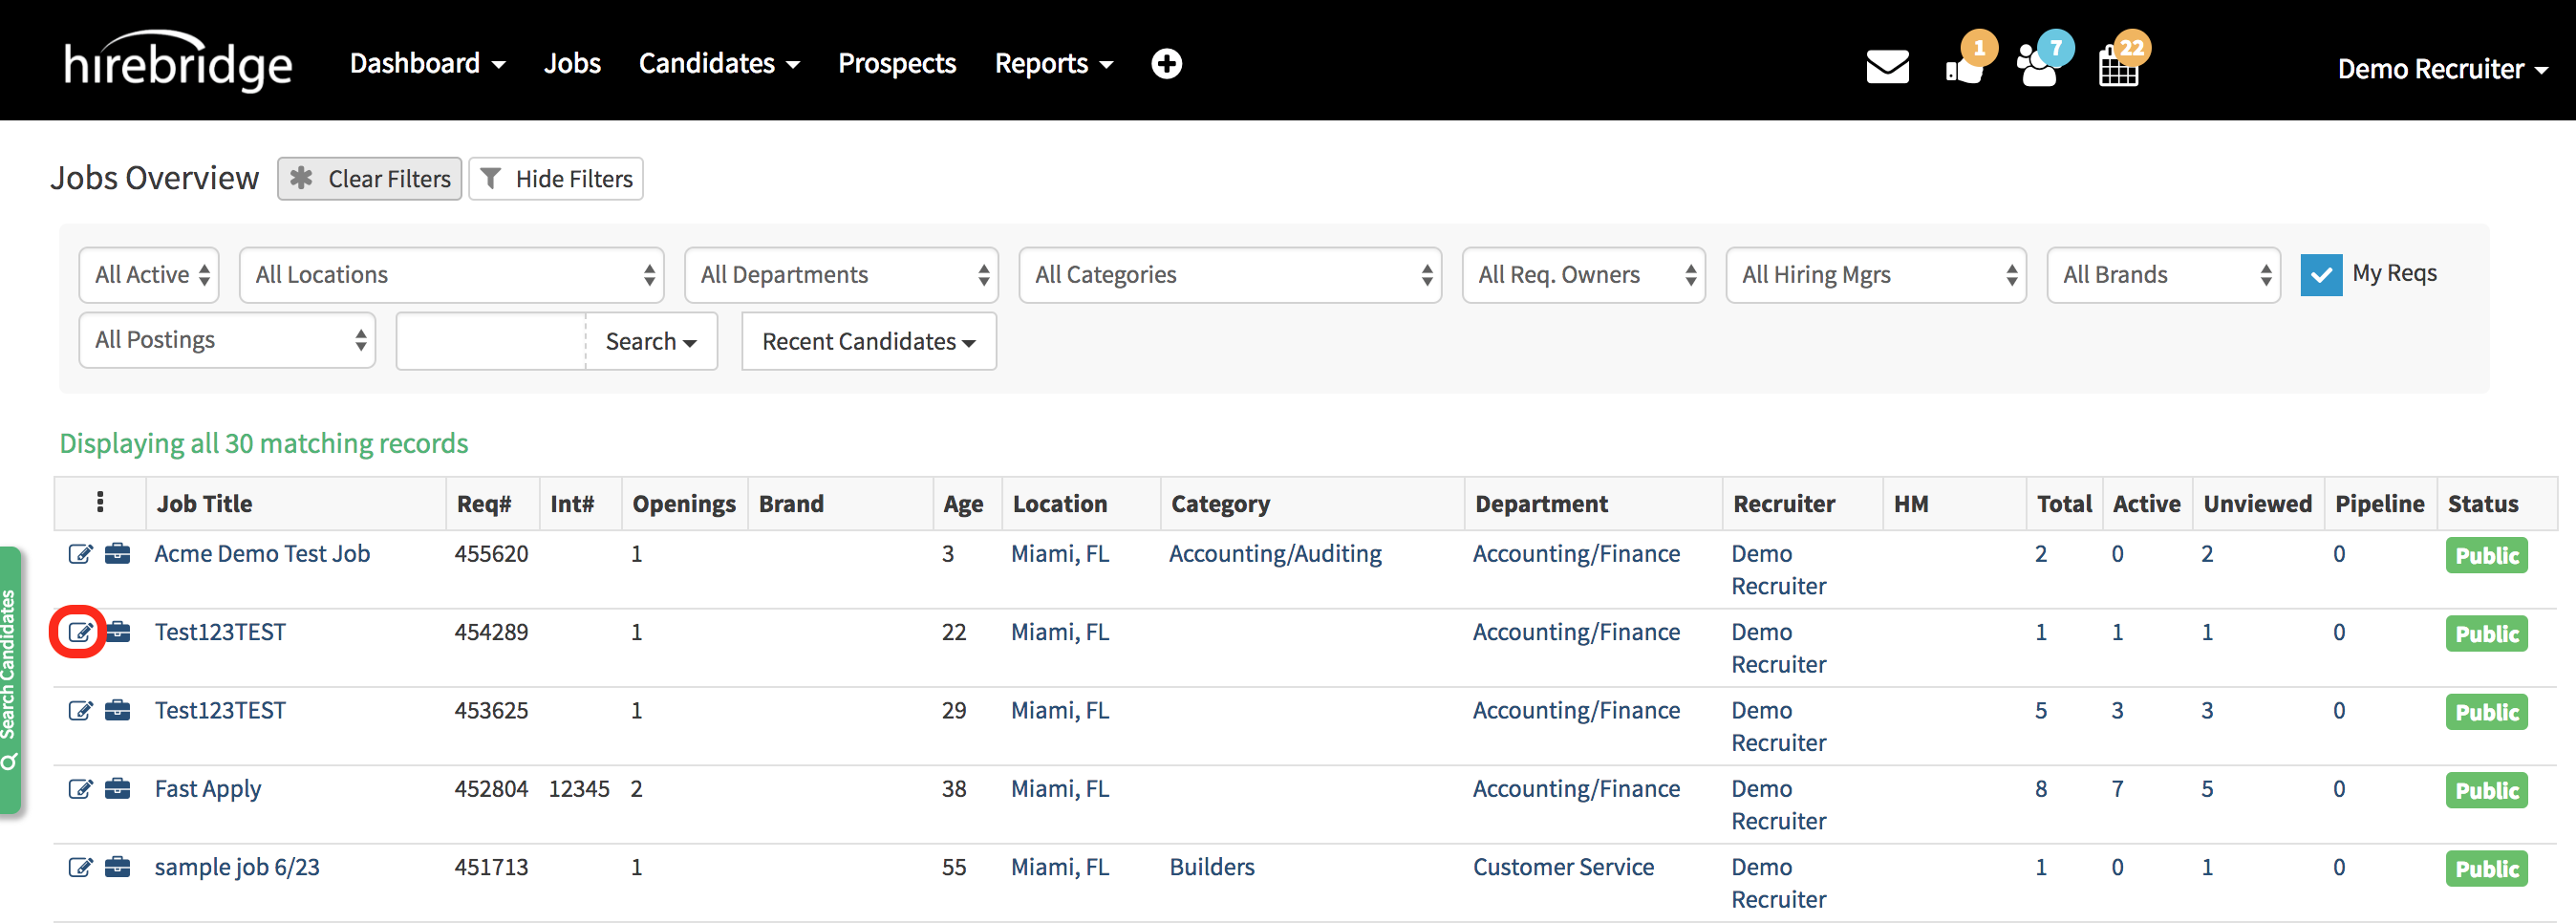Image resolution: width=2576 pixels, height=923 pixels.
Task: Click into the job search text field
Action: tap(491, 342)
